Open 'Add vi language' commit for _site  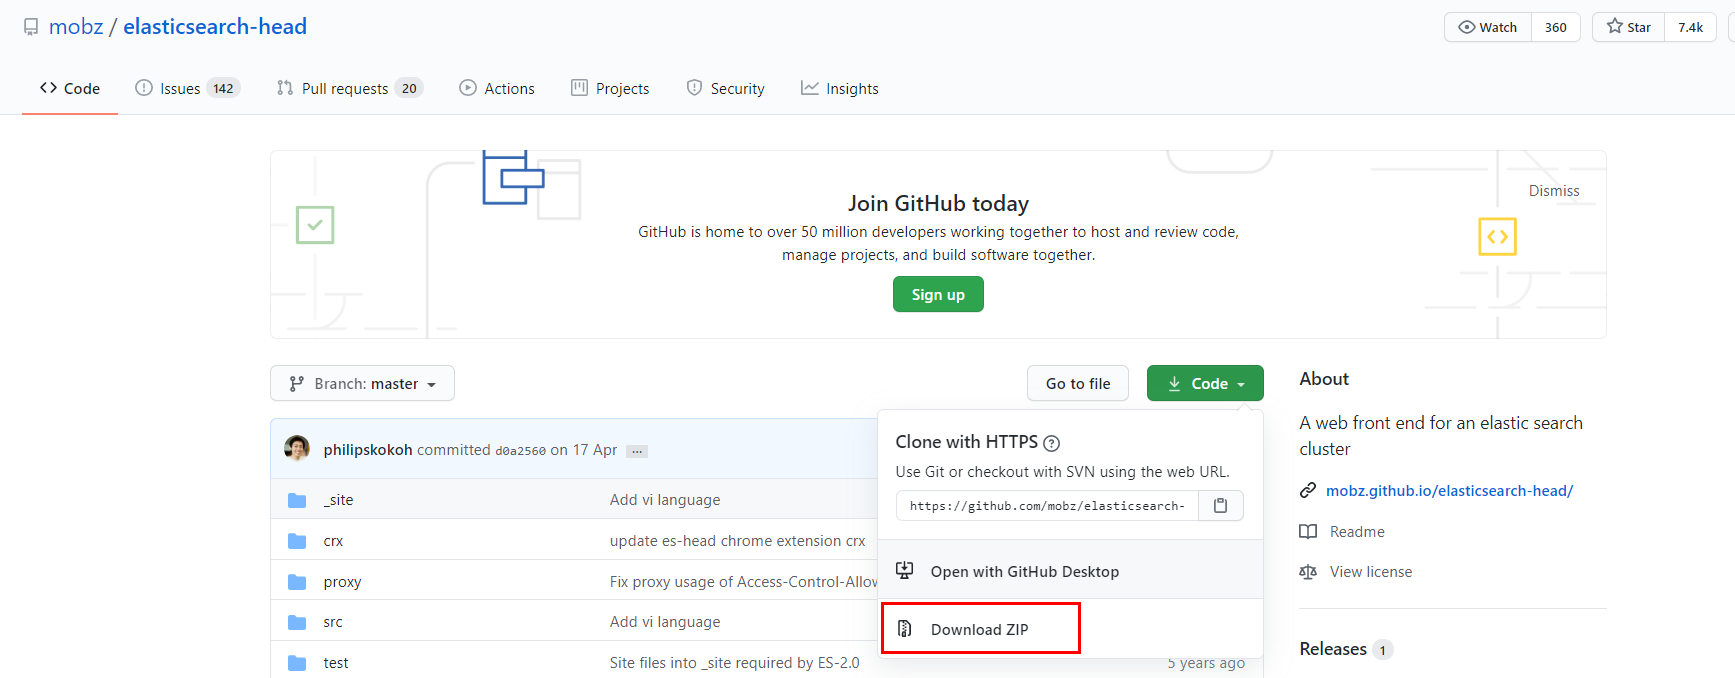click(665, 500)
